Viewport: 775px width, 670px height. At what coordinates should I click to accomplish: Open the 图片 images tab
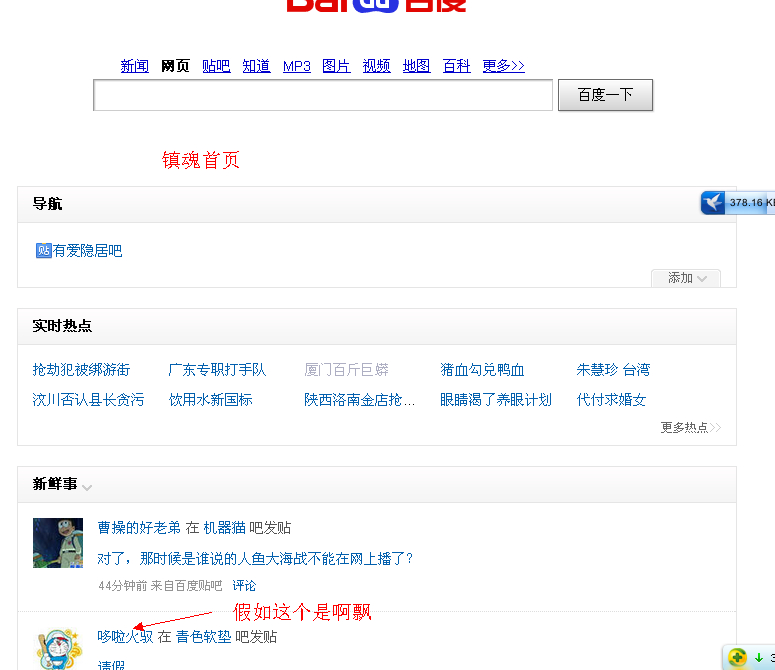336,66
